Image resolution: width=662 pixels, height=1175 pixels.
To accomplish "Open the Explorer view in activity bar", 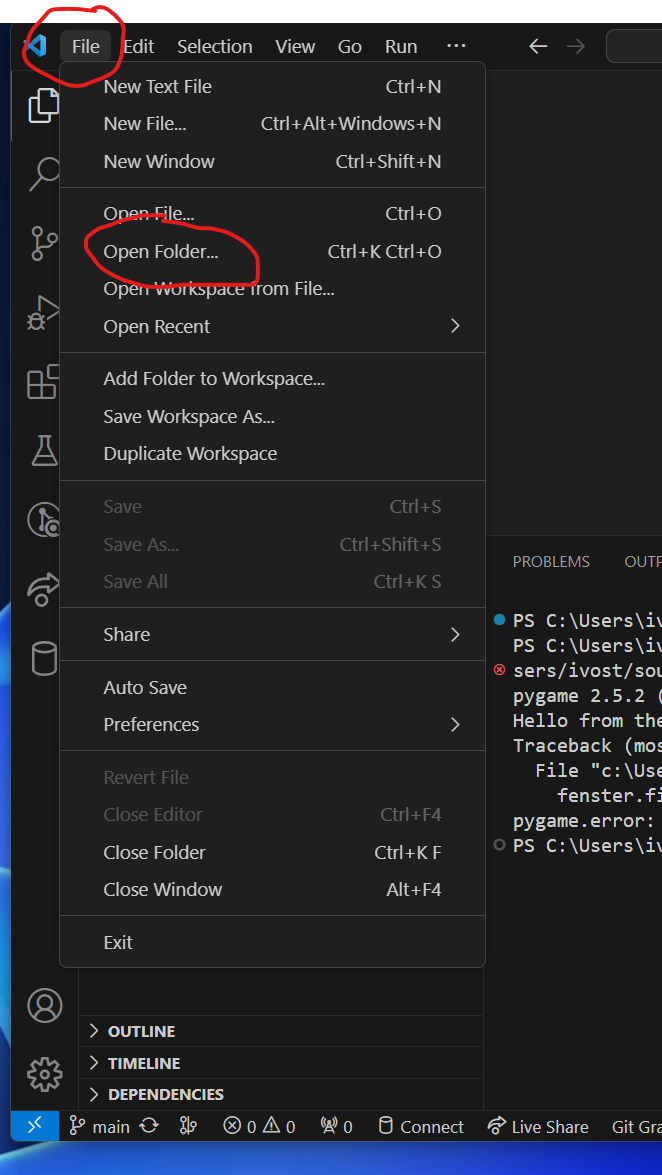I will (x=43, y=105).
